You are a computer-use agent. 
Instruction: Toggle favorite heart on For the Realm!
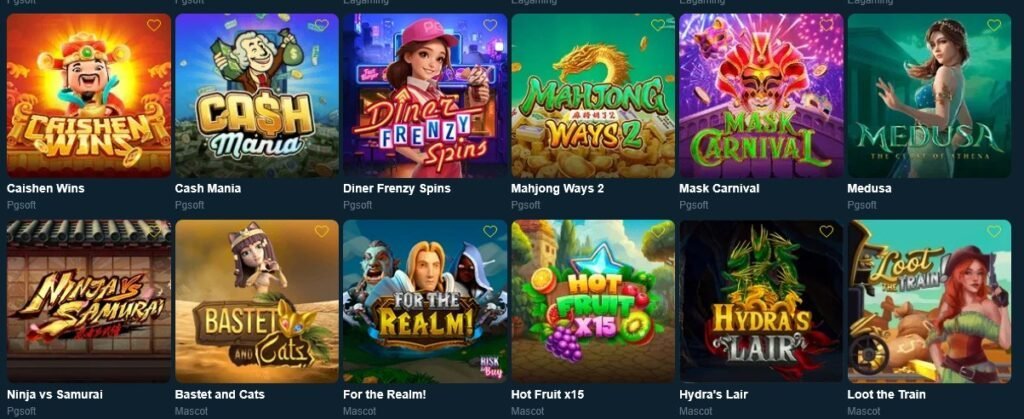click(x=490, y=232)
